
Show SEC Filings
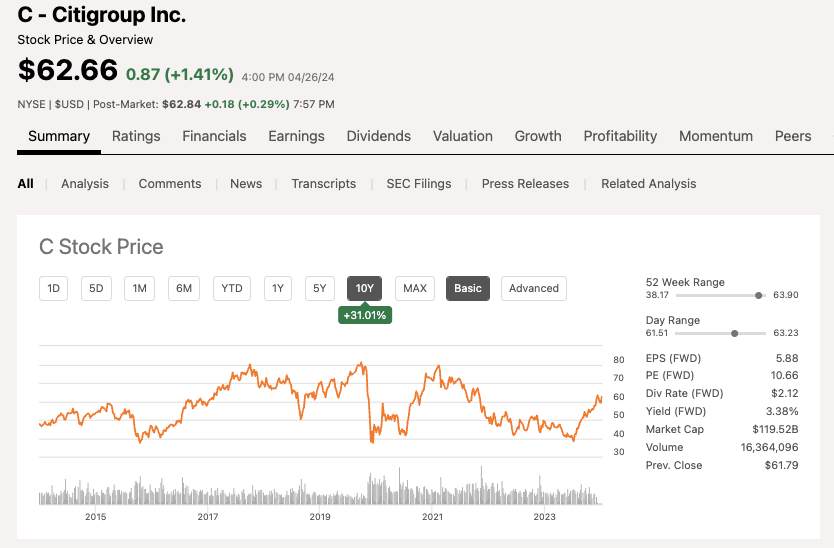point(419,184)
